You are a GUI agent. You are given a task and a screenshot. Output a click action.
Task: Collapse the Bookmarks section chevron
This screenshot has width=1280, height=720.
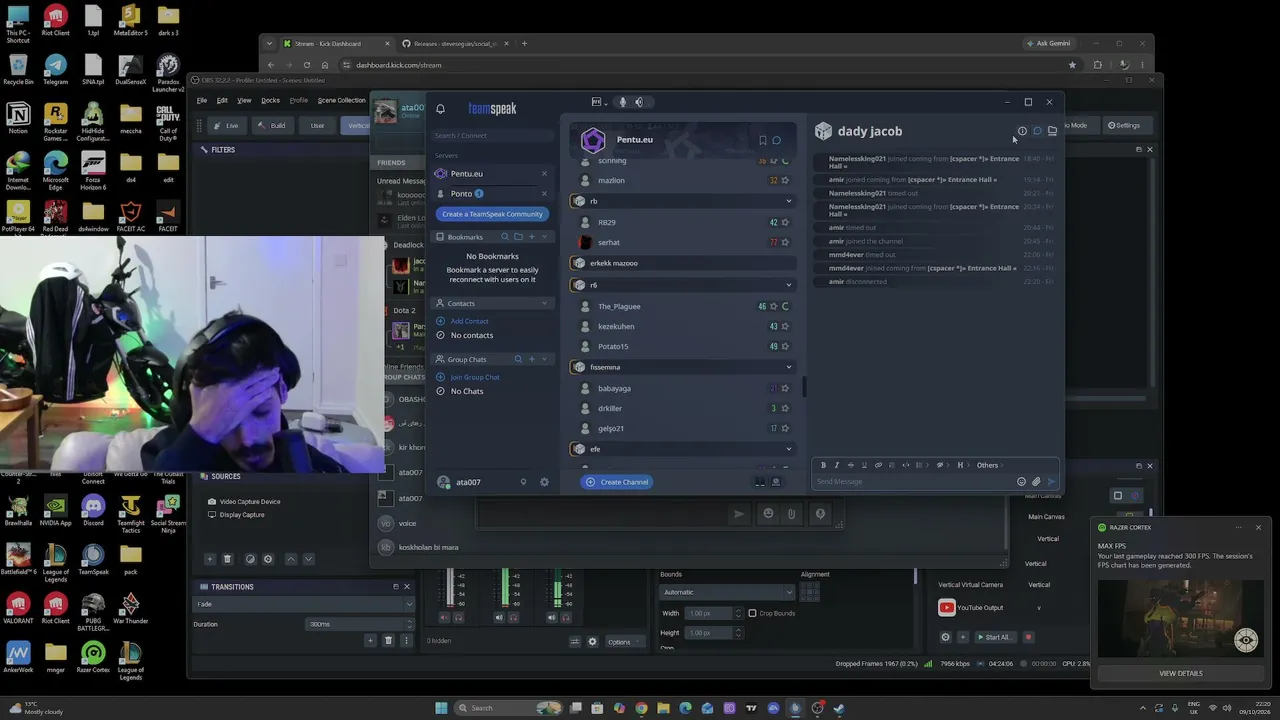click(x=545, y=237)
